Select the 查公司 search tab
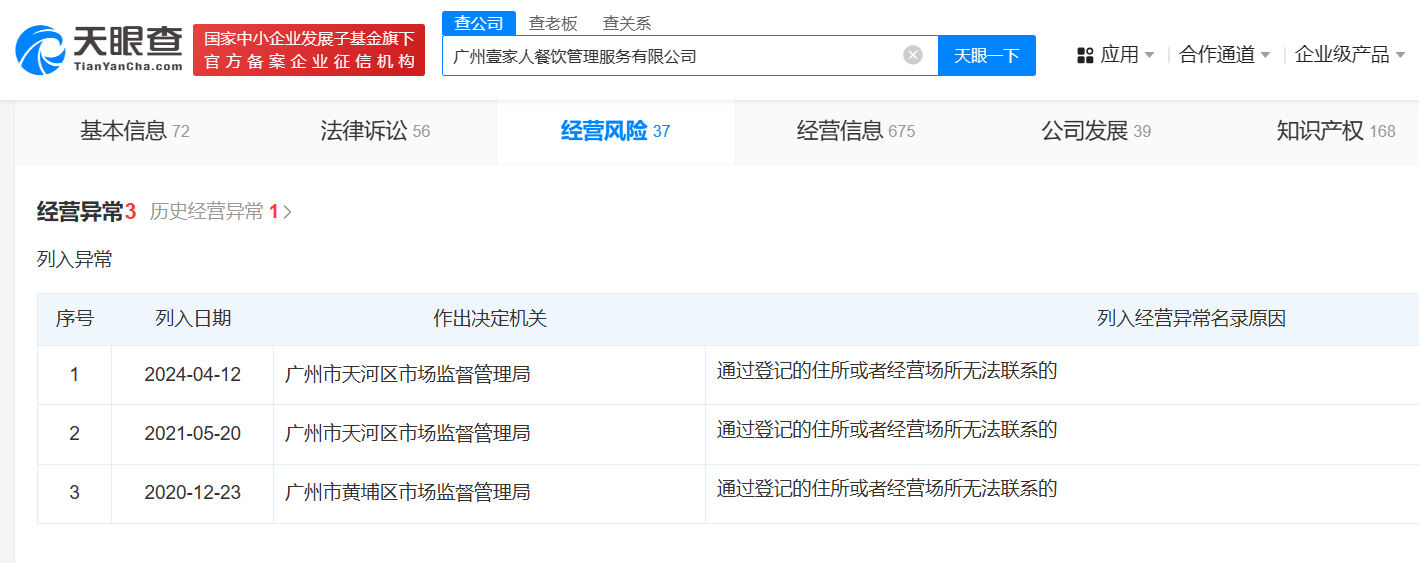The width and height of the screenshot is (1419, 563). coord(479,23)
